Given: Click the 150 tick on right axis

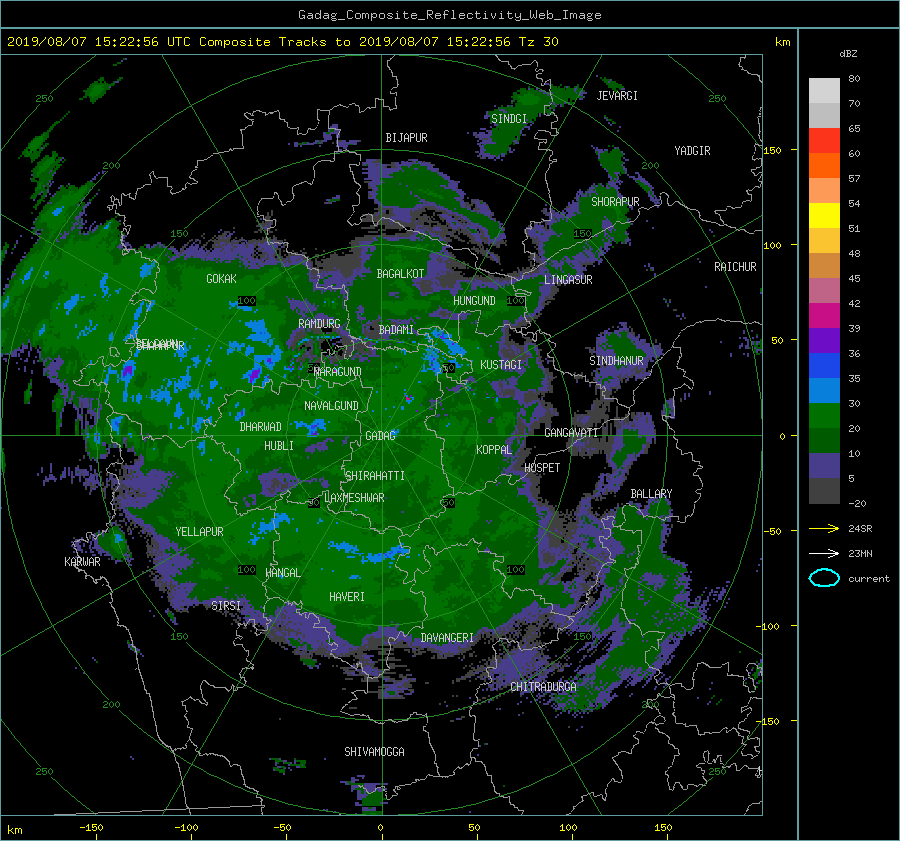Looking at the screenshot, I should [x=772, y=150].
